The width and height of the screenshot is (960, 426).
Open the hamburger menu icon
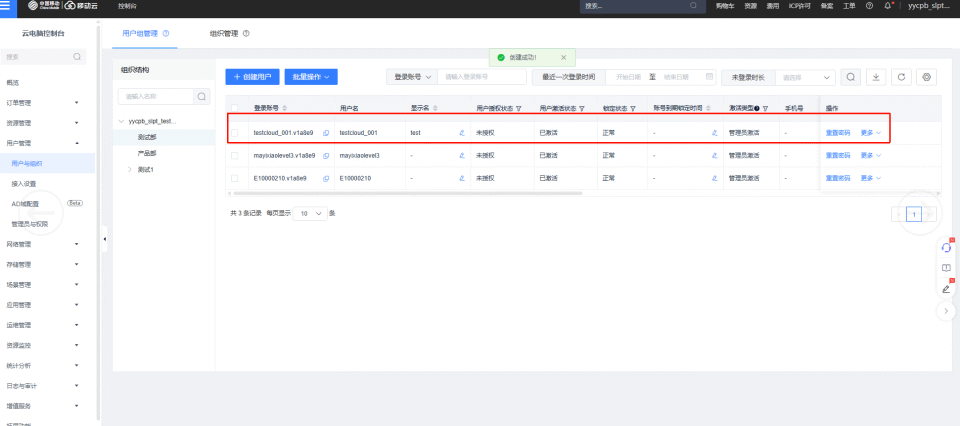6,6
